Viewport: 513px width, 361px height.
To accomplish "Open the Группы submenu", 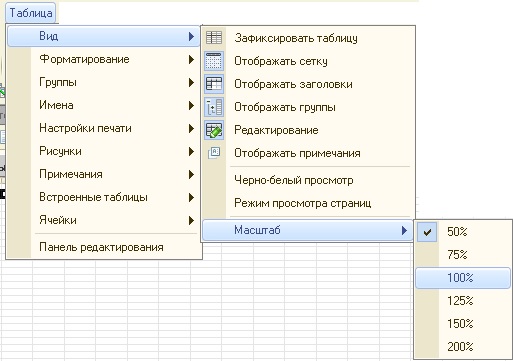I will click(103, 82).
